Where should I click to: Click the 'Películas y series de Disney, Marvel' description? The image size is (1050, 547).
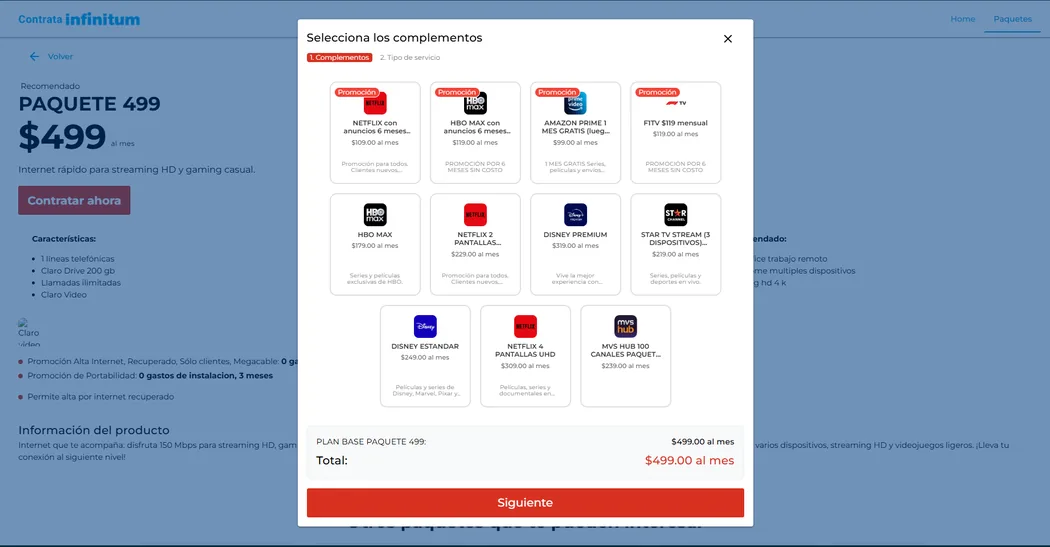[425, 390]
